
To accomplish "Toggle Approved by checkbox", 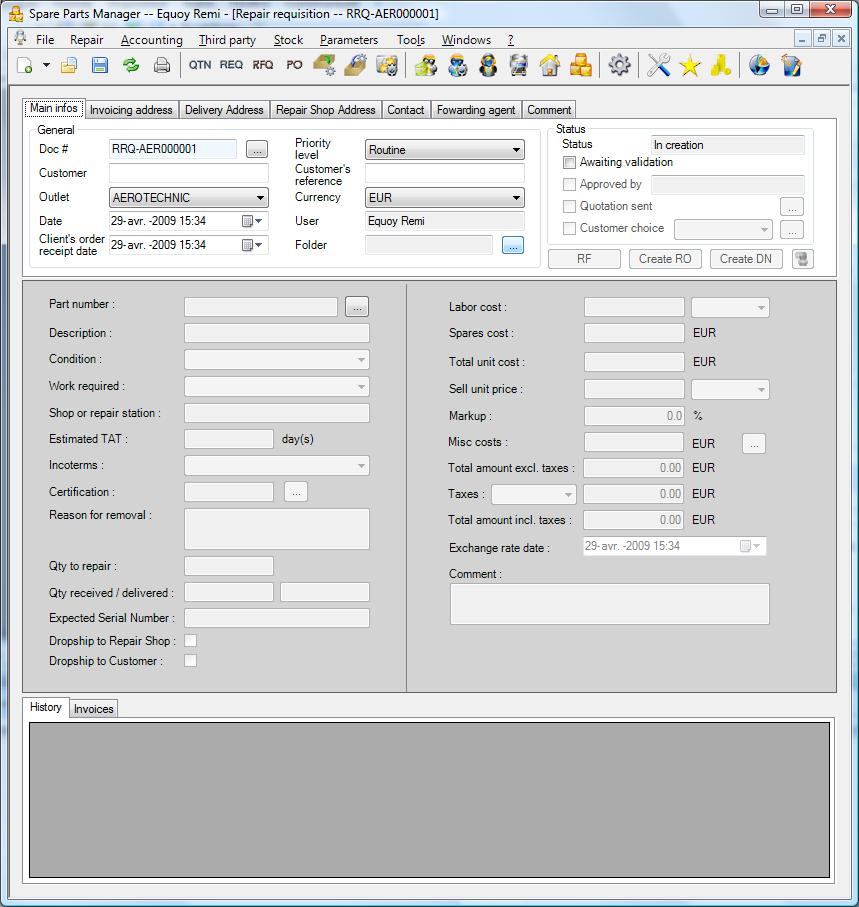I will (x=569, y=185).
